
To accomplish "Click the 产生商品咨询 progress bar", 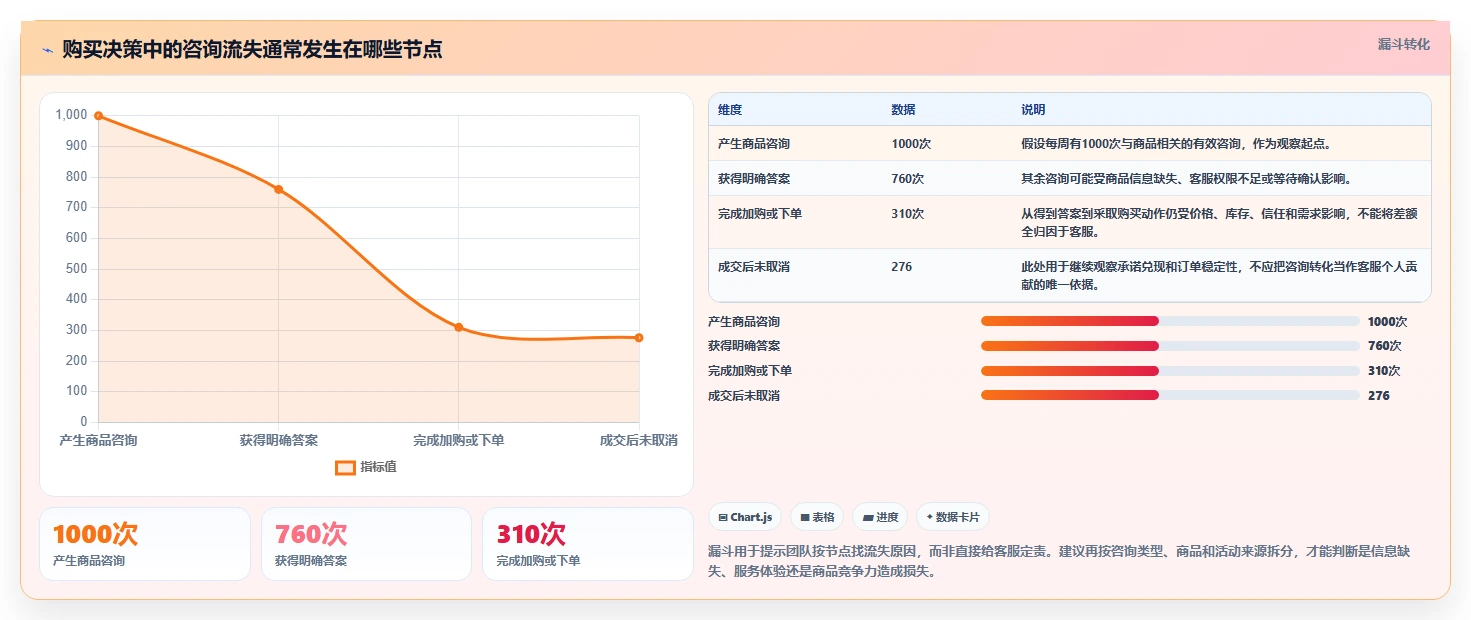I will (1170, 321).
